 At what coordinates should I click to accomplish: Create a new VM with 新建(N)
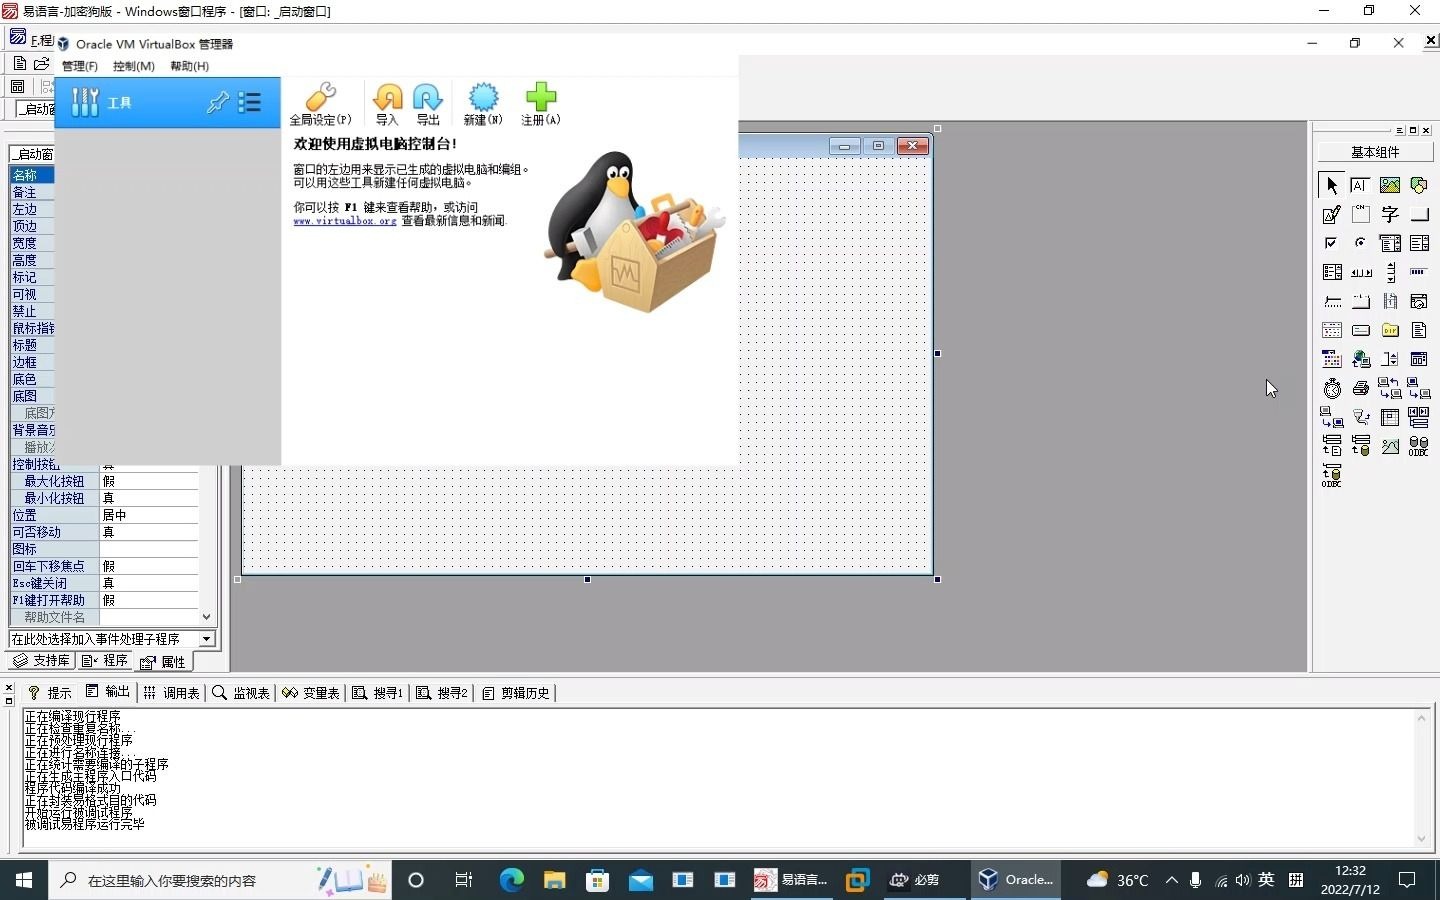point(483,103)
